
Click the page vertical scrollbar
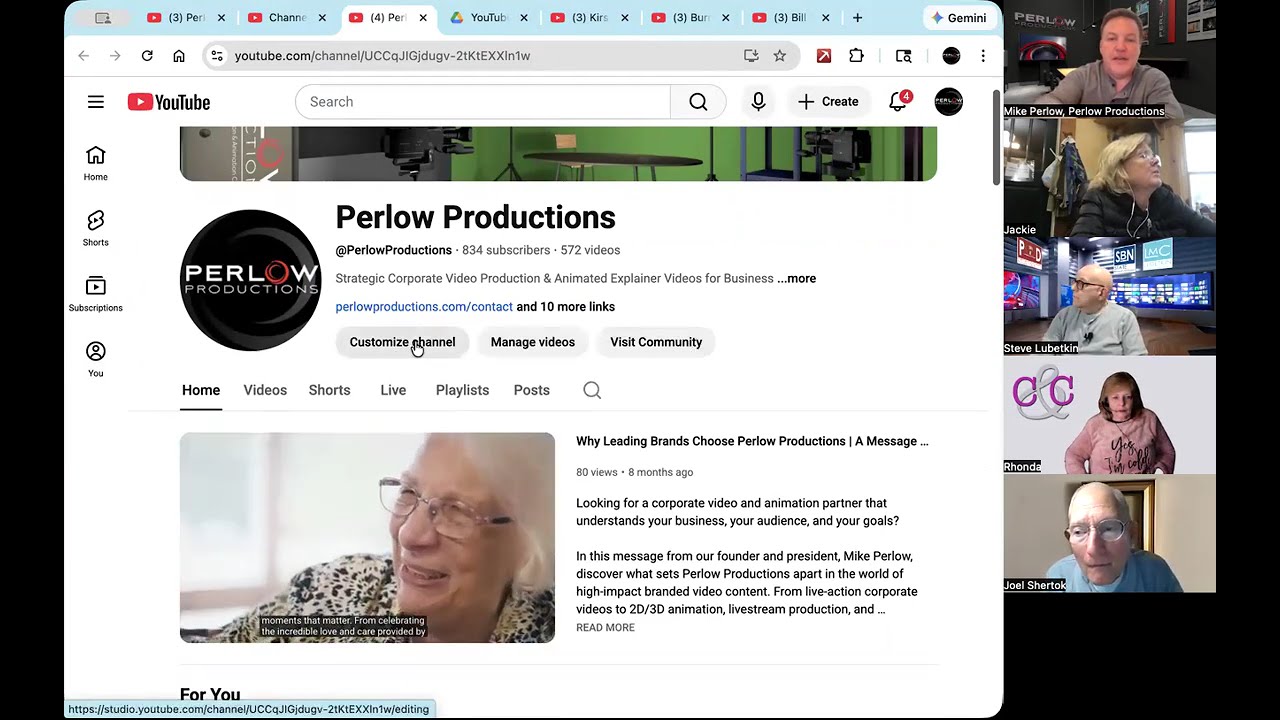pos(996,137)
